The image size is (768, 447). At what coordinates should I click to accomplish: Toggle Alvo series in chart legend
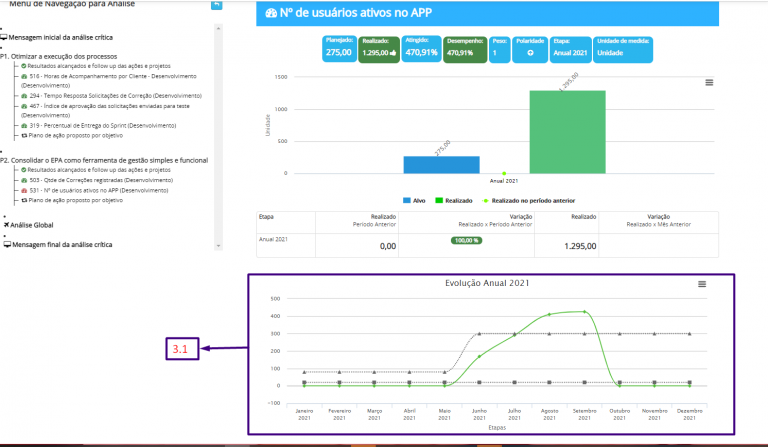coord(414,201)
